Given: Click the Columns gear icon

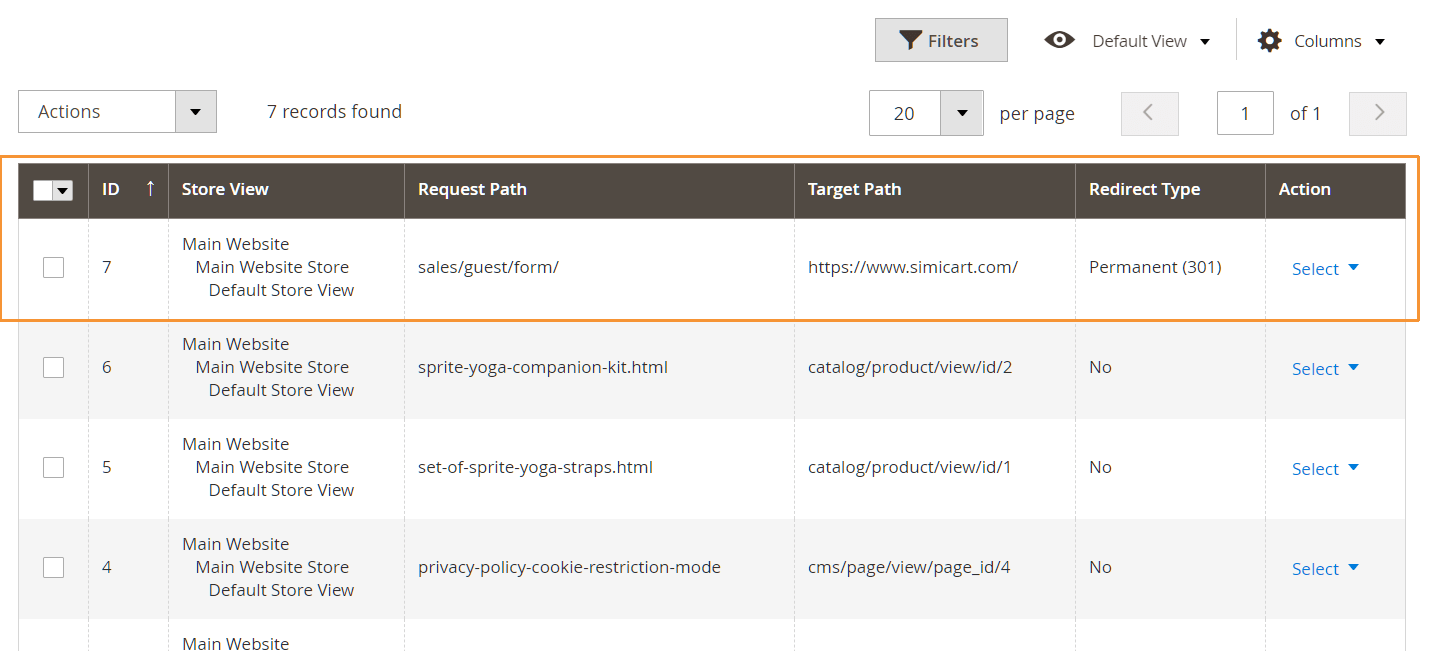Looking at the screenshot, I should tap(1269, 41).
